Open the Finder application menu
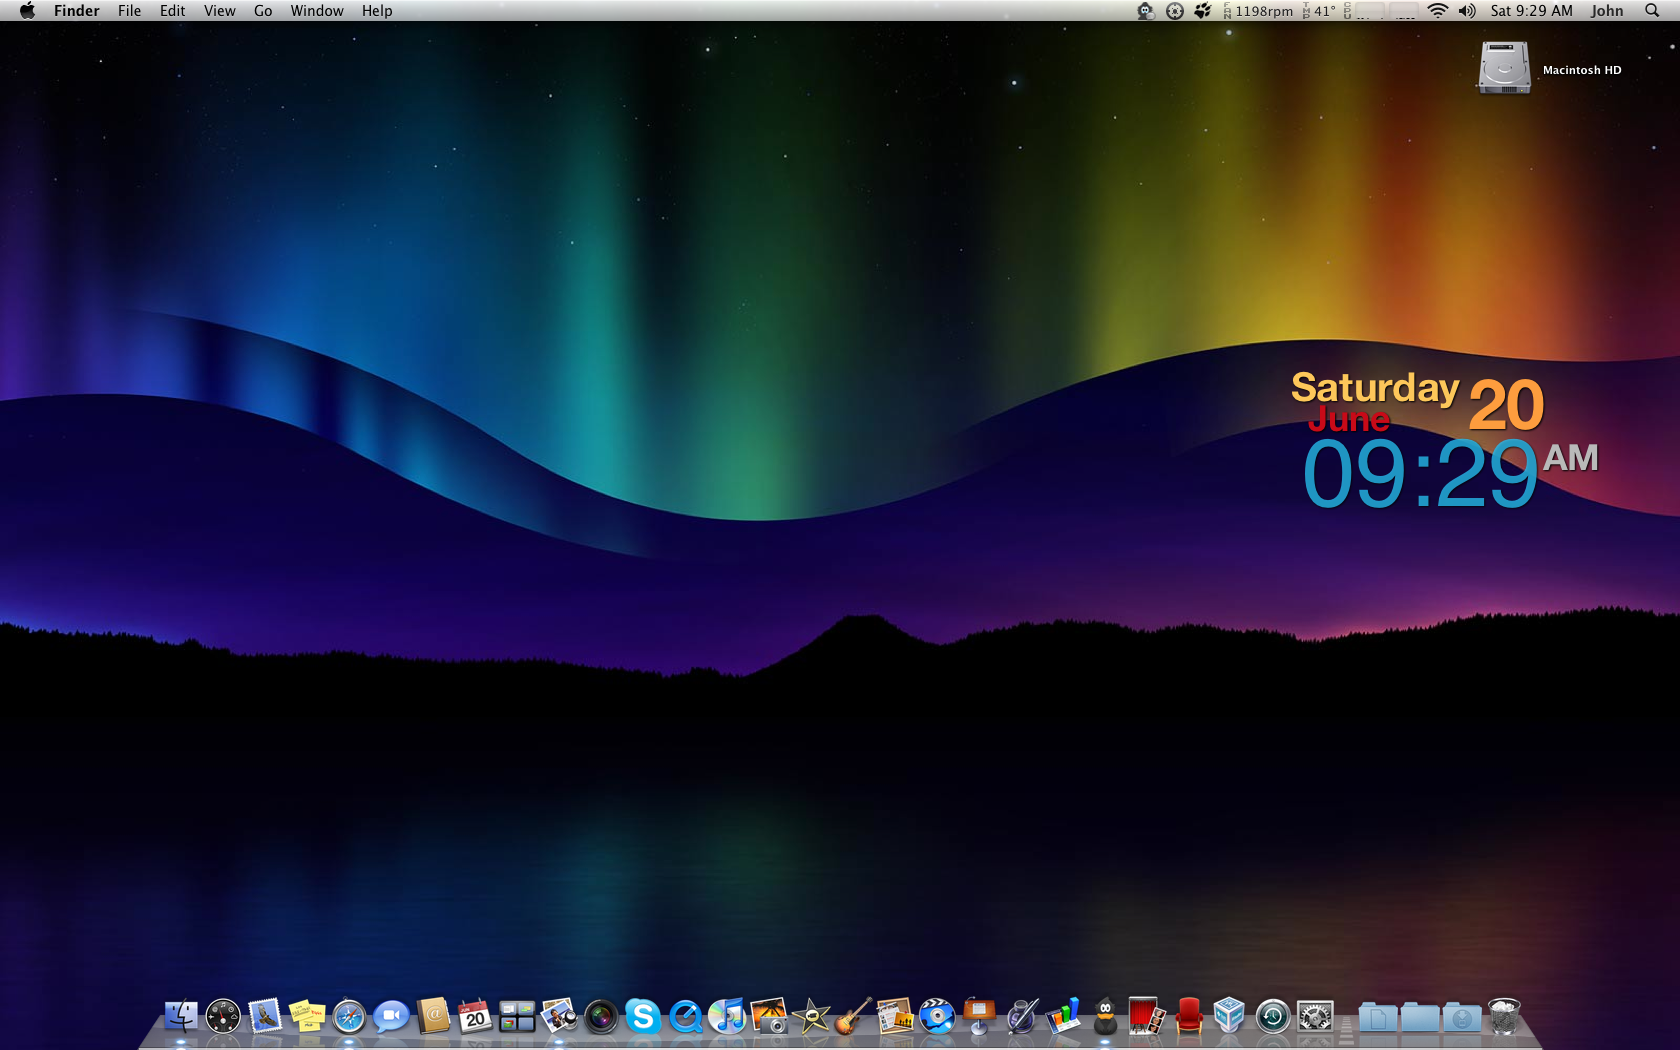1680x1050 pixels. (x=77, y=11)
